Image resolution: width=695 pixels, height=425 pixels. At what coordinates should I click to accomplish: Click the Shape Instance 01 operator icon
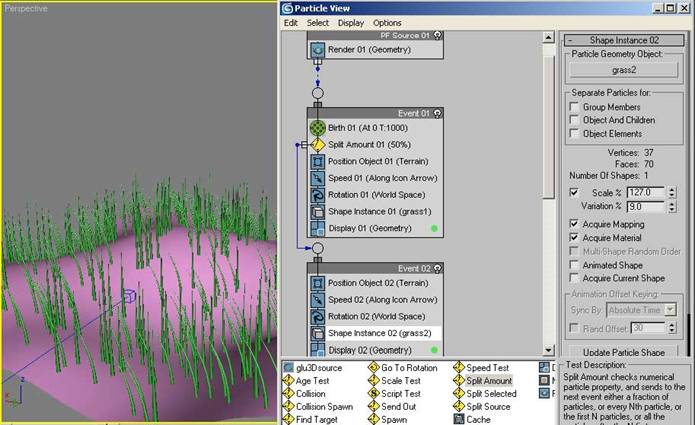point(318,212)
